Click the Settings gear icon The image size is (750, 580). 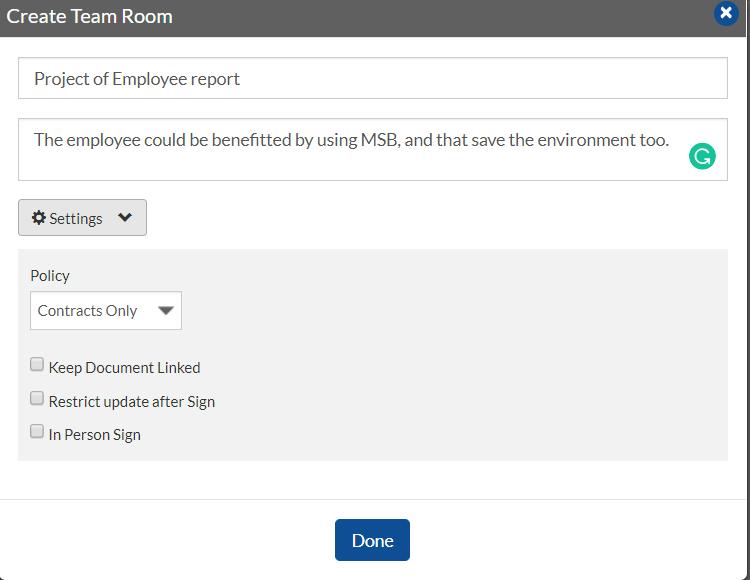[x=39, y=218]
